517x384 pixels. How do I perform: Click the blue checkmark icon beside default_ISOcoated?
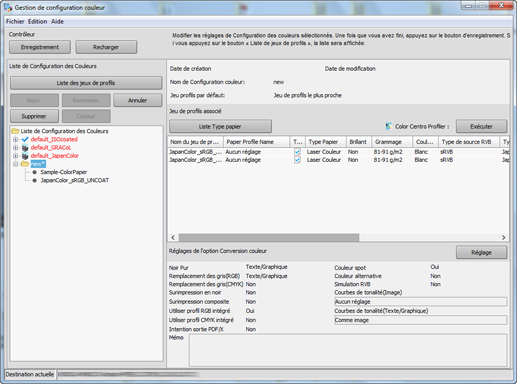(25, 139)
